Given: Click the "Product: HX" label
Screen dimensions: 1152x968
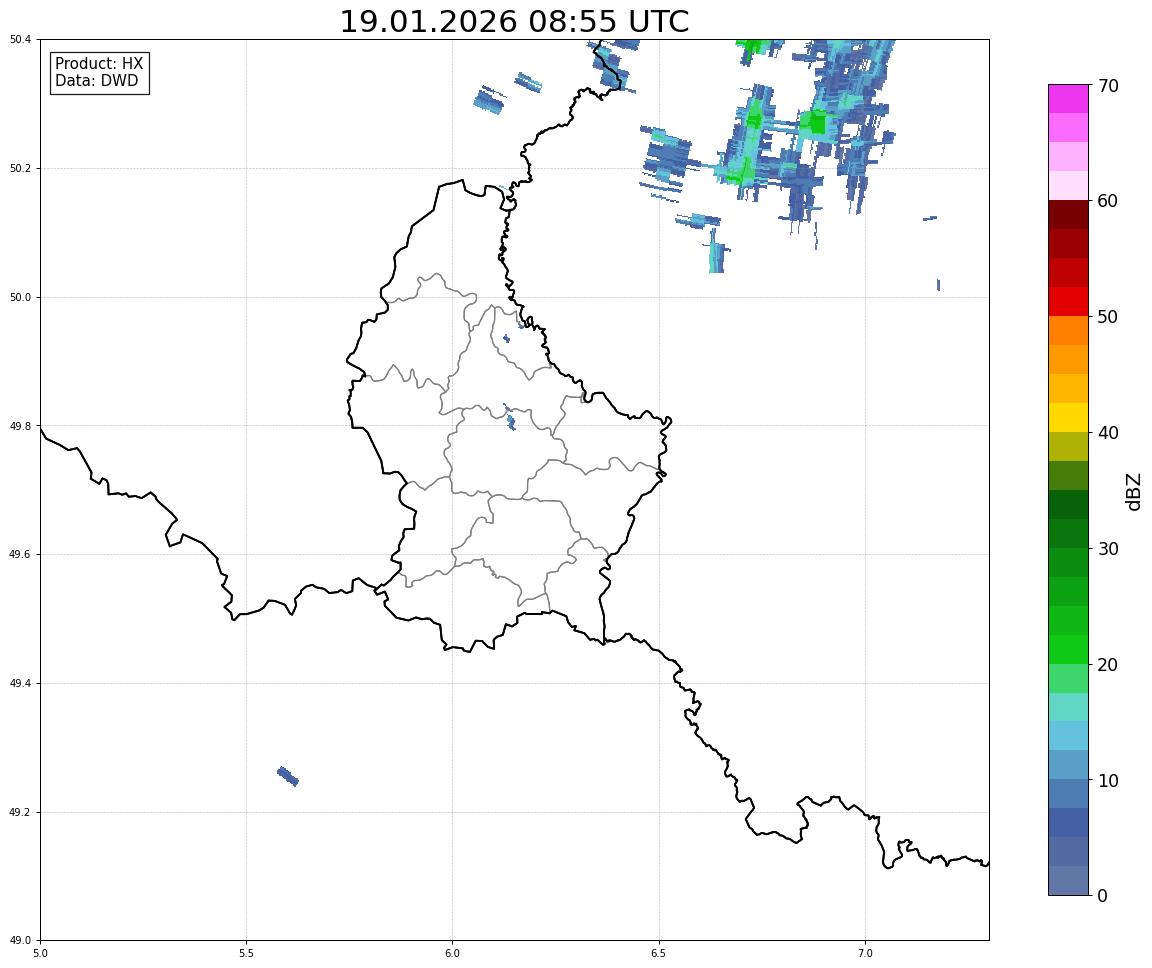Looking at the screenshot, I should 99,64.
